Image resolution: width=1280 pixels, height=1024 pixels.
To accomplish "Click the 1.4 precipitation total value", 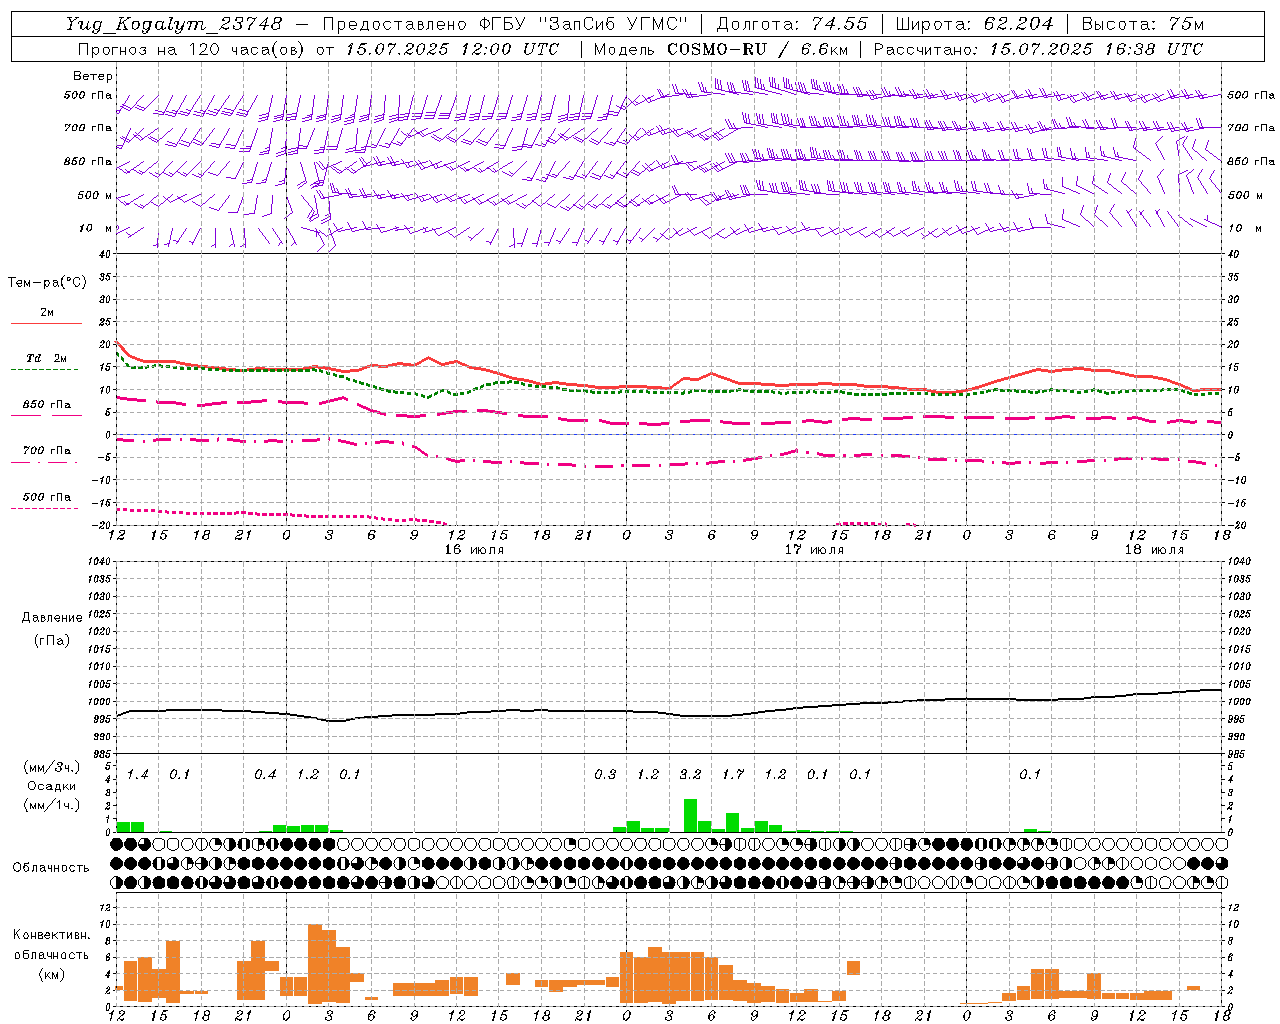I will click(x=137, y=774).
